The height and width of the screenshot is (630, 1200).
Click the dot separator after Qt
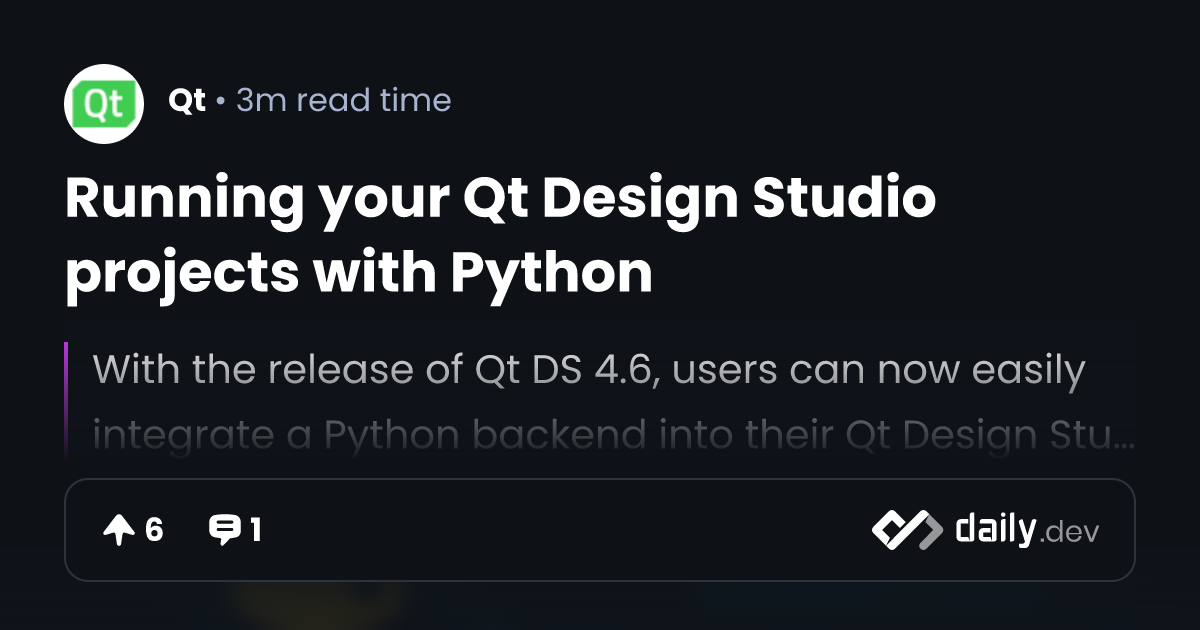pyautogui.click(x=220, y=102)
